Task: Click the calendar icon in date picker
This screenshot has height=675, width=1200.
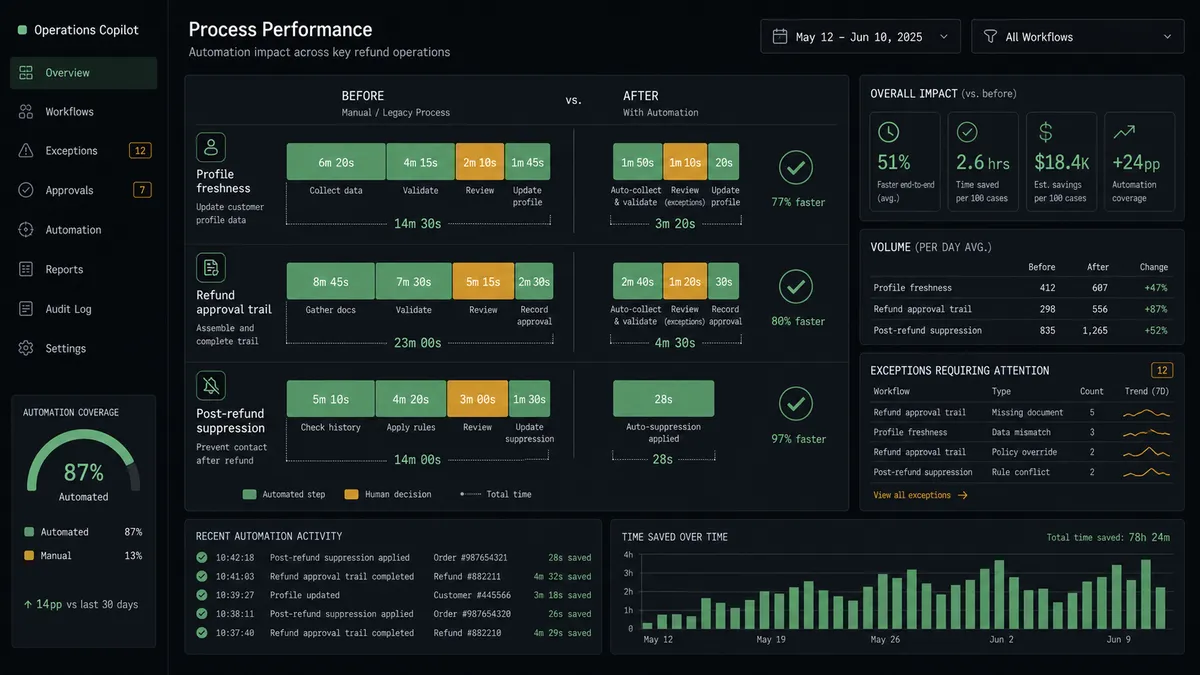Action: (x=780, y=37)
